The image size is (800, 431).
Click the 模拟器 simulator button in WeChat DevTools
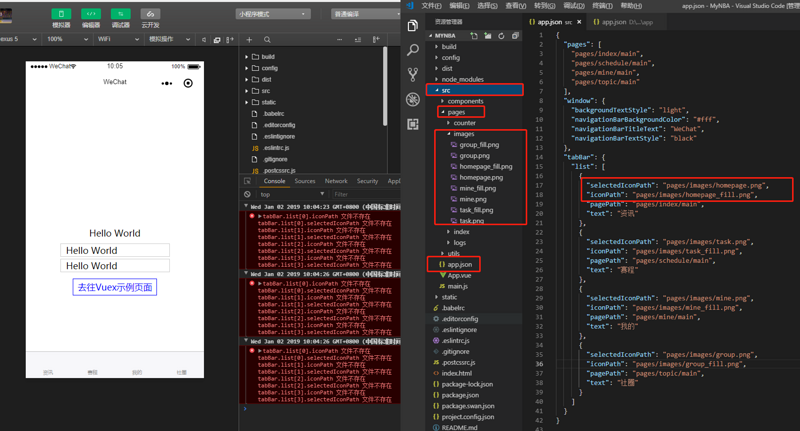61,14
